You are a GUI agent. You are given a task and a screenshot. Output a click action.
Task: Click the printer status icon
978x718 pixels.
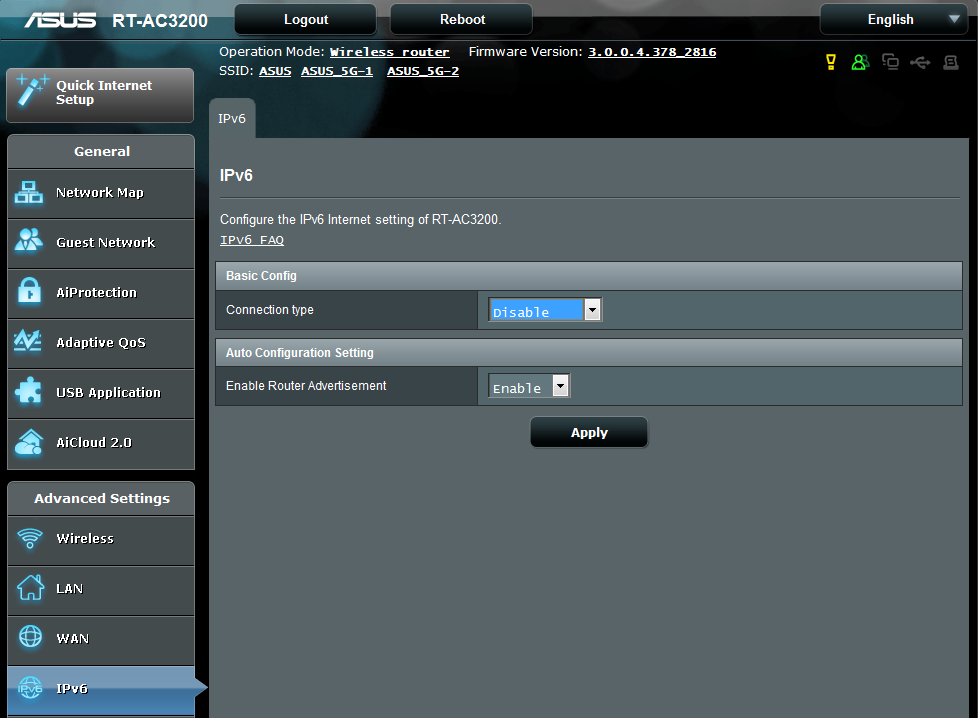[x=951, y=62]
